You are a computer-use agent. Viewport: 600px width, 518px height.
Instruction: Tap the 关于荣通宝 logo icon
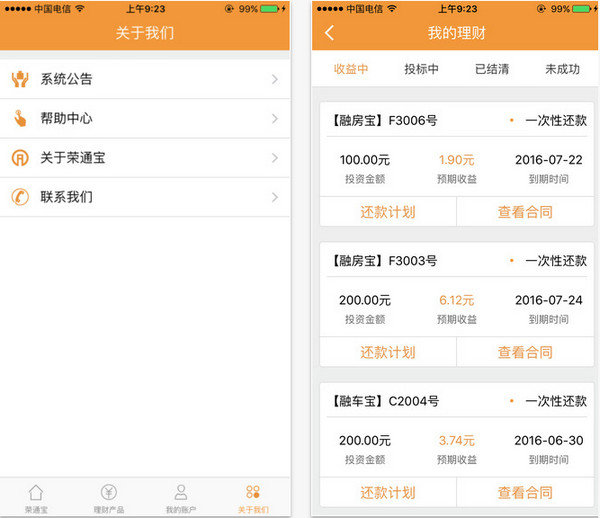click(x=20, y=158)
